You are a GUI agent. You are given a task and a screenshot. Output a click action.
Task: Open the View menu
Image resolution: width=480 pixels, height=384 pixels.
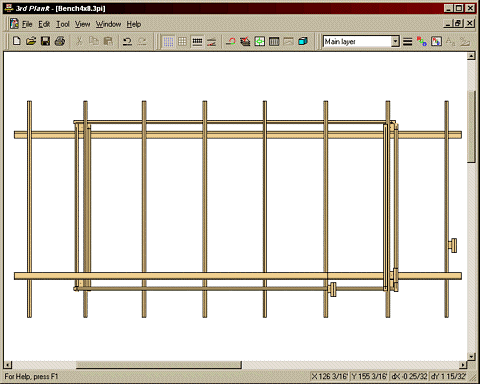tap(82, 24)
